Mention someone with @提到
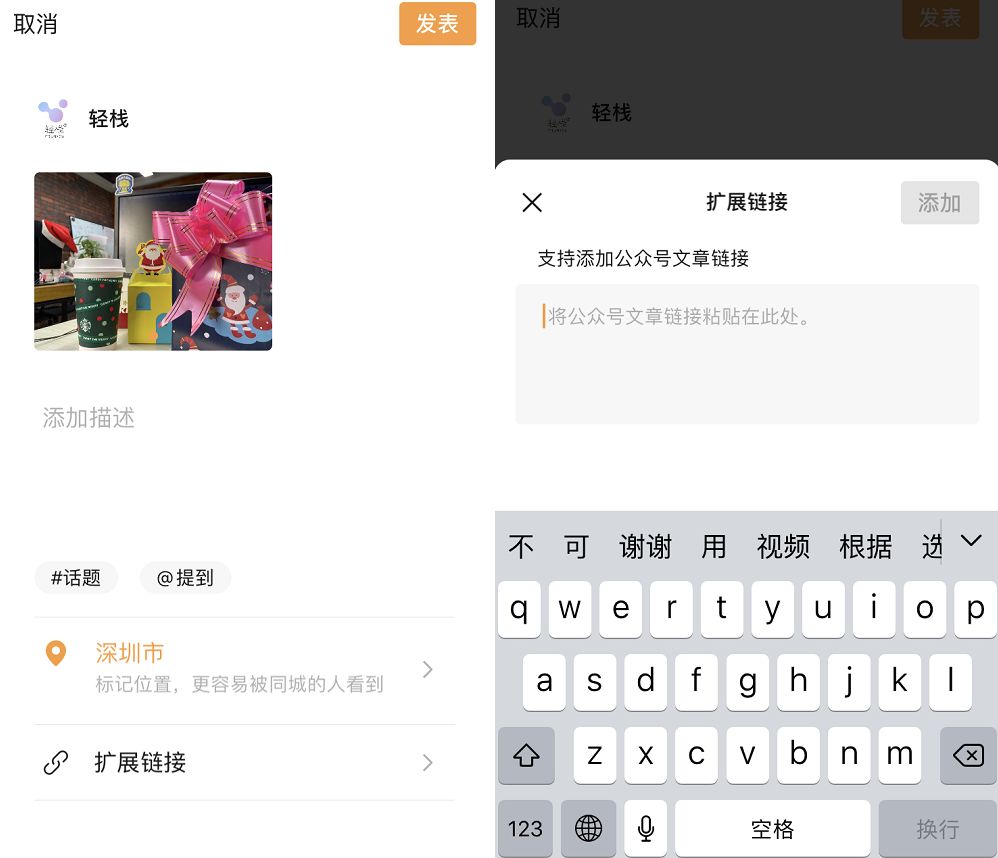The width and height of the screenshot is (998, 858). click(185, 577)
